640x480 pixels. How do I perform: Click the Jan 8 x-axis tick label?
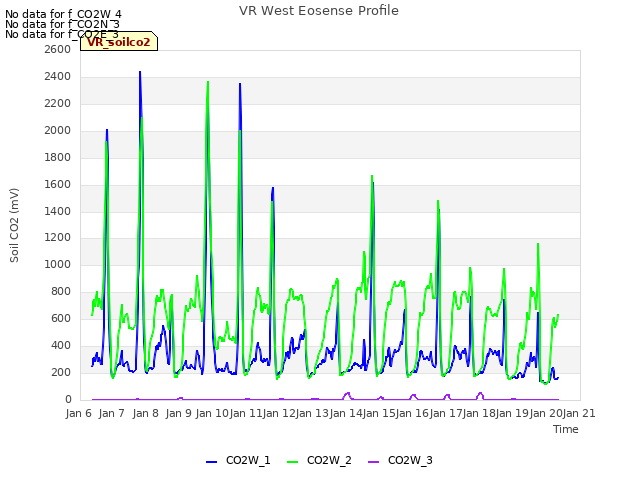click(x=145, y=413)
